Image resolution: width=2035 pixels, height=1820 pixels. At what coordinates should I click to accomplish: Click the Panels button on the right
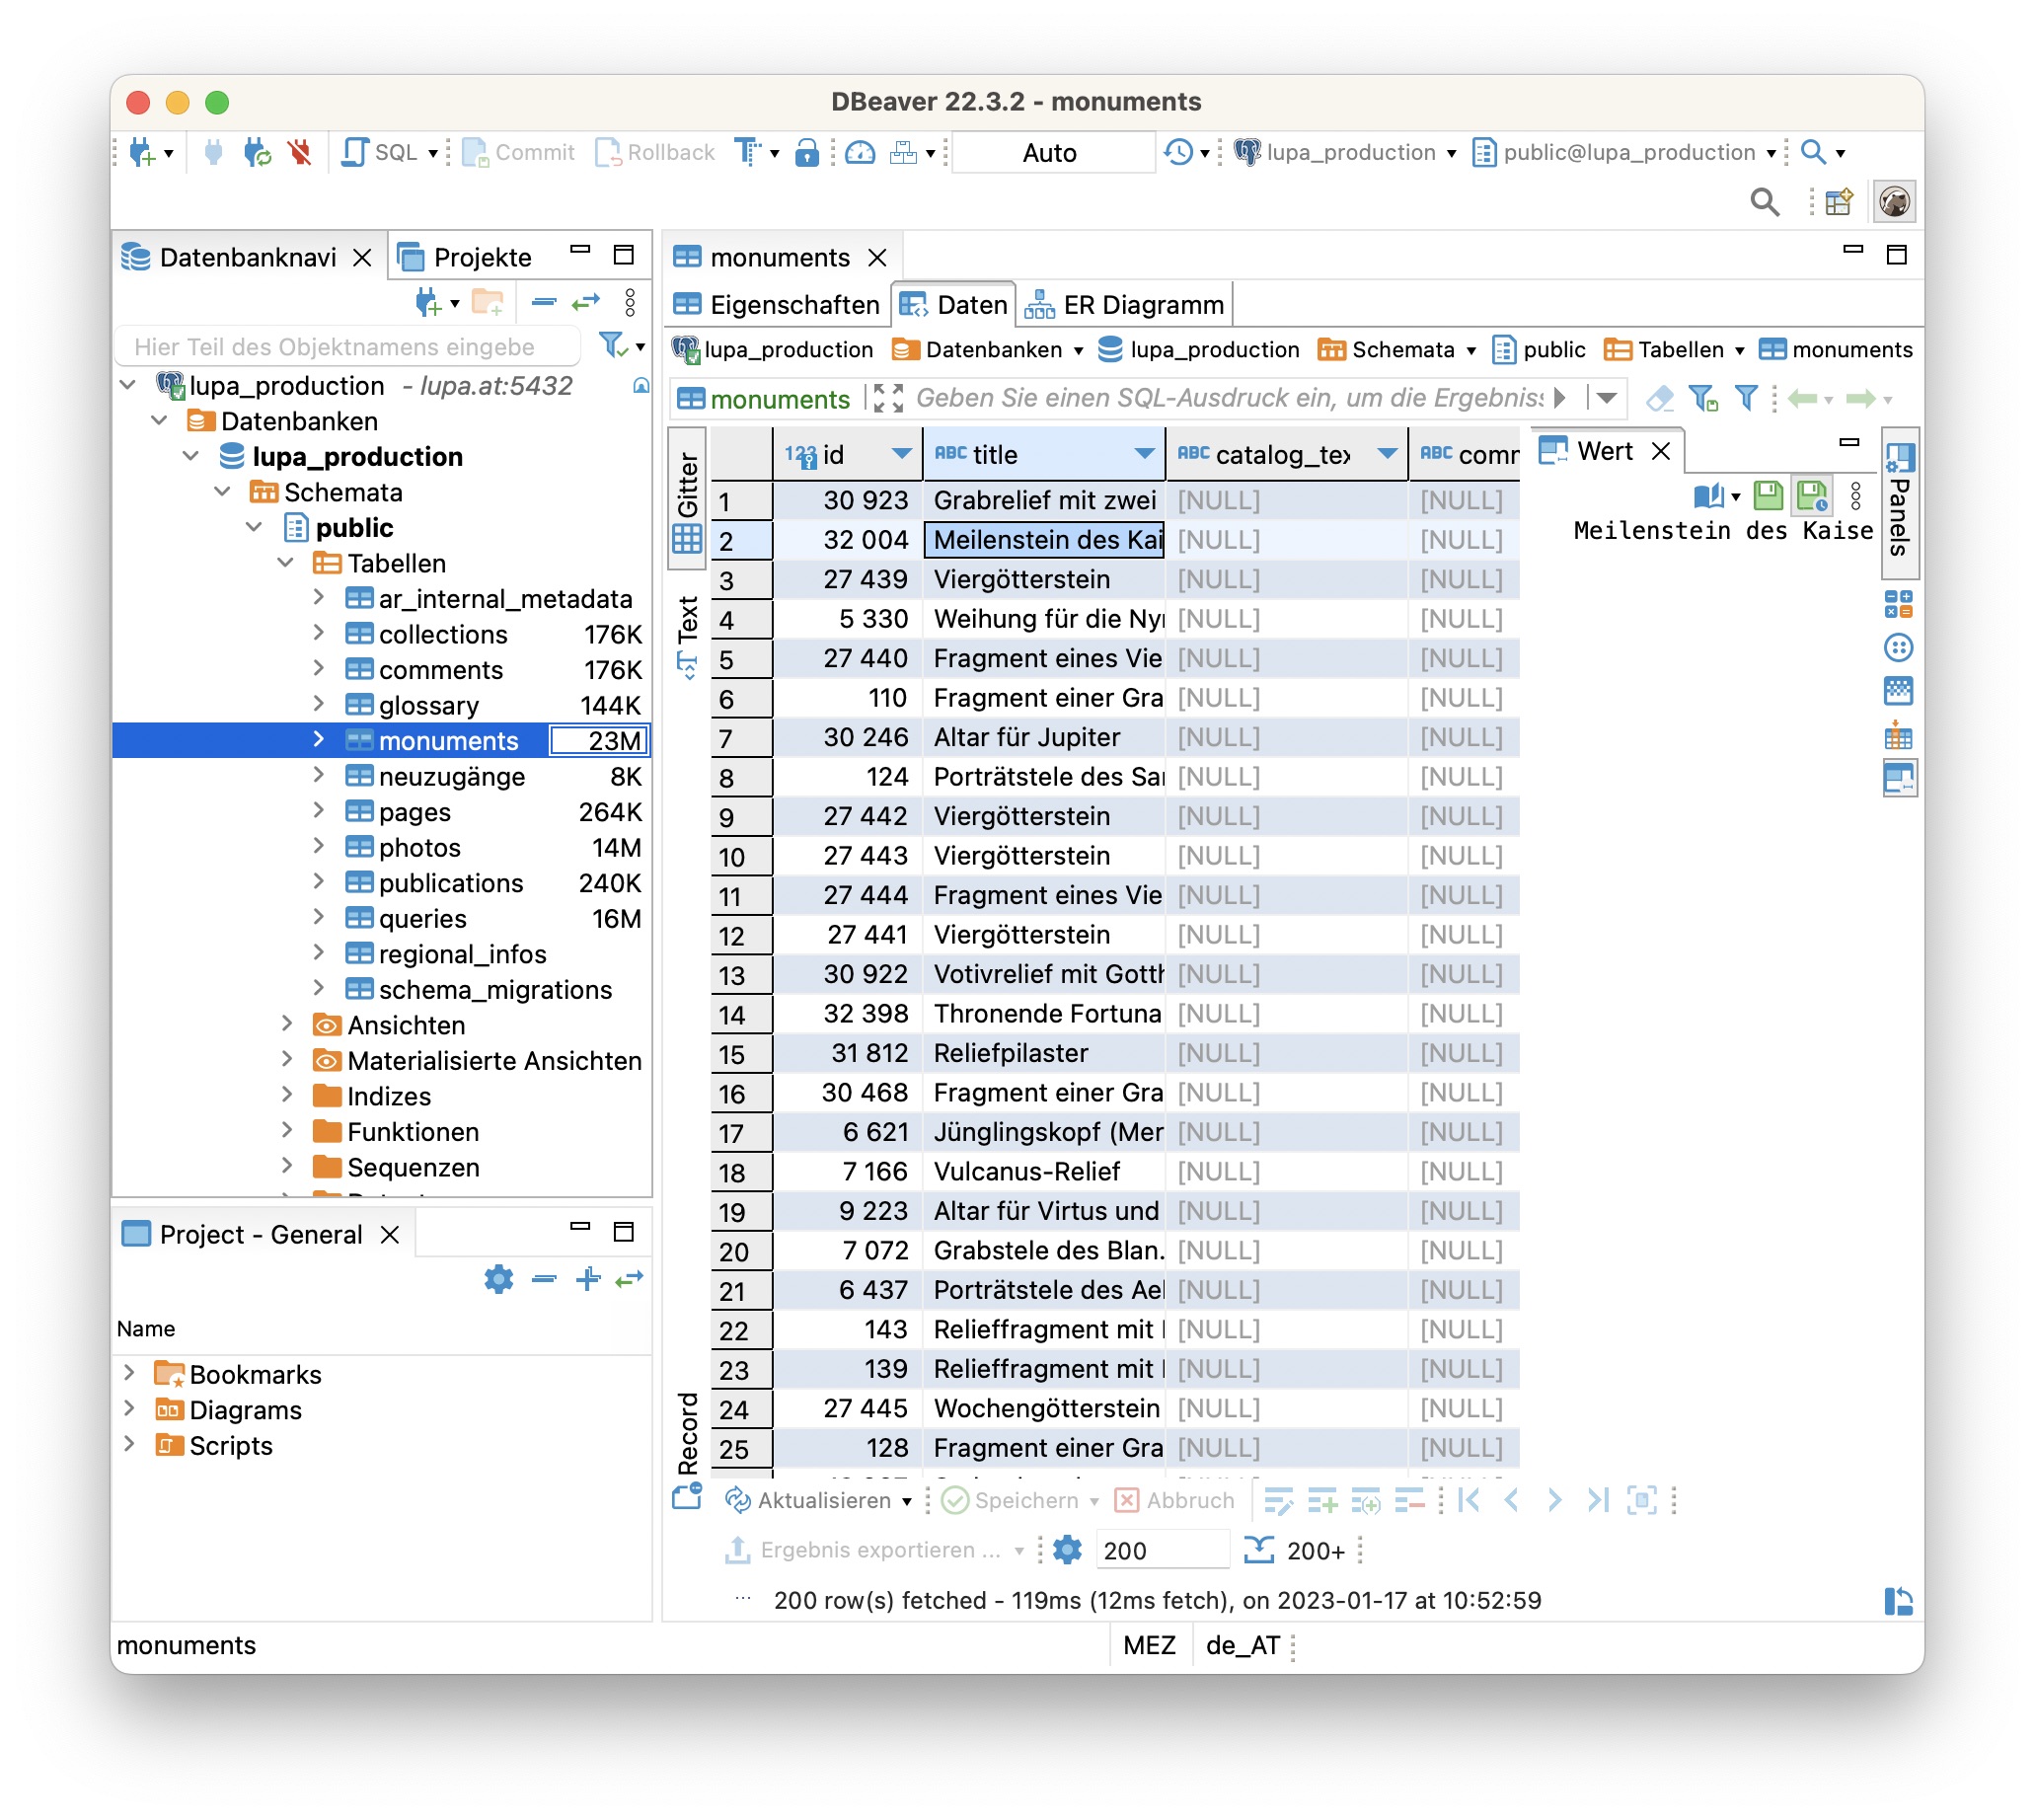pos(1899,503)
